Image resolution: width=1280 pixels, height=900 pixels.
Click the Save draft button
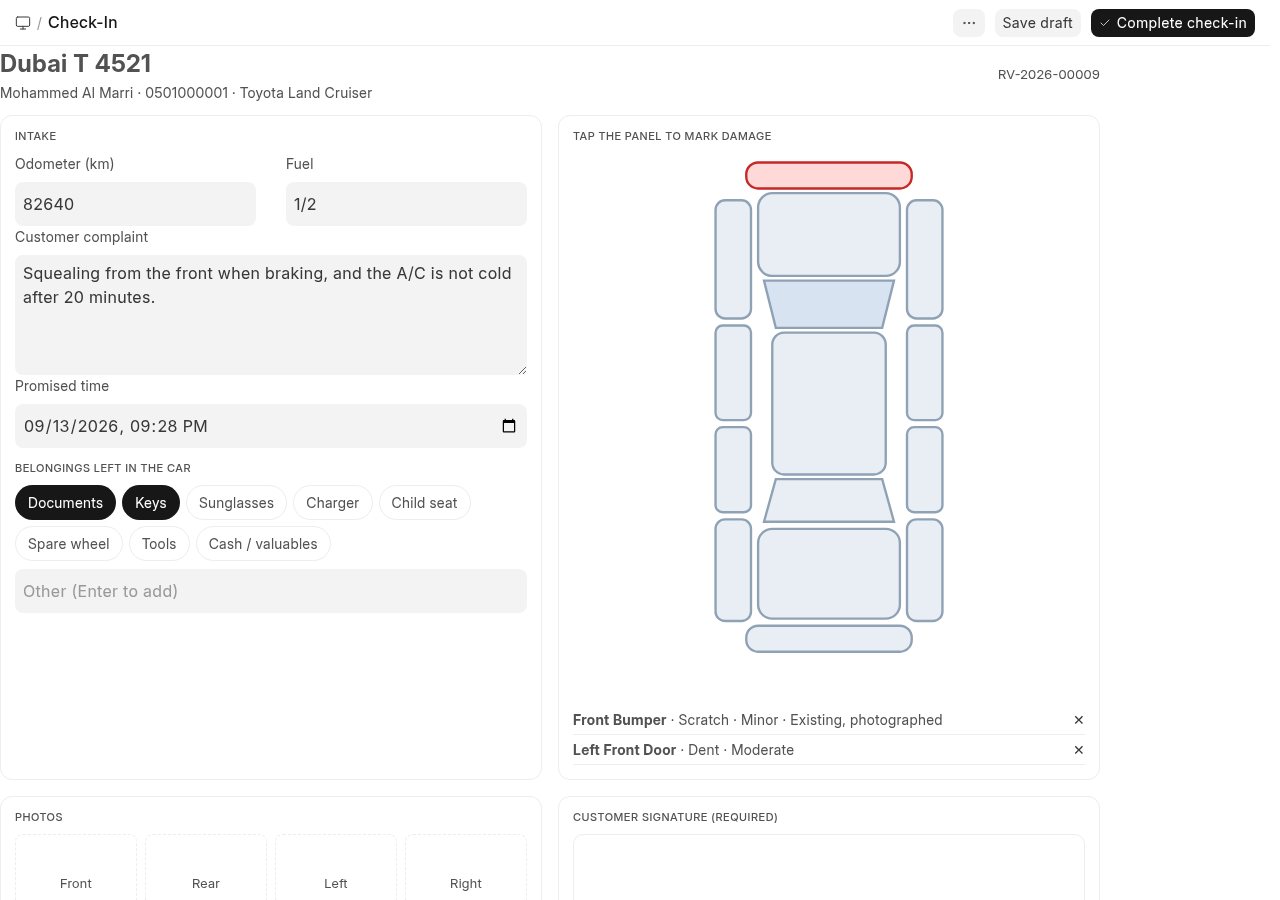(1037, 23)
